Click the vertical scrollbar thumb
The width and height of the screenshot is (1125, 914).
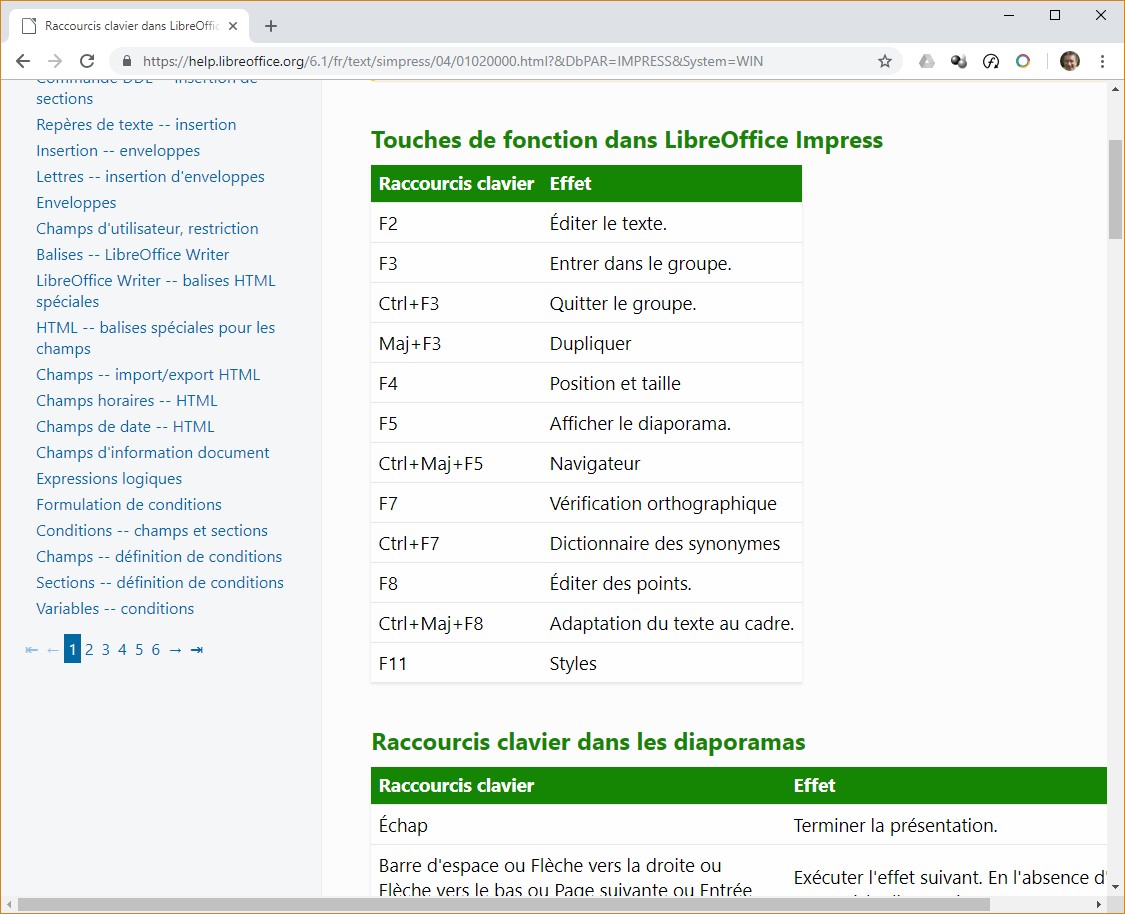tap(1115, 190)
